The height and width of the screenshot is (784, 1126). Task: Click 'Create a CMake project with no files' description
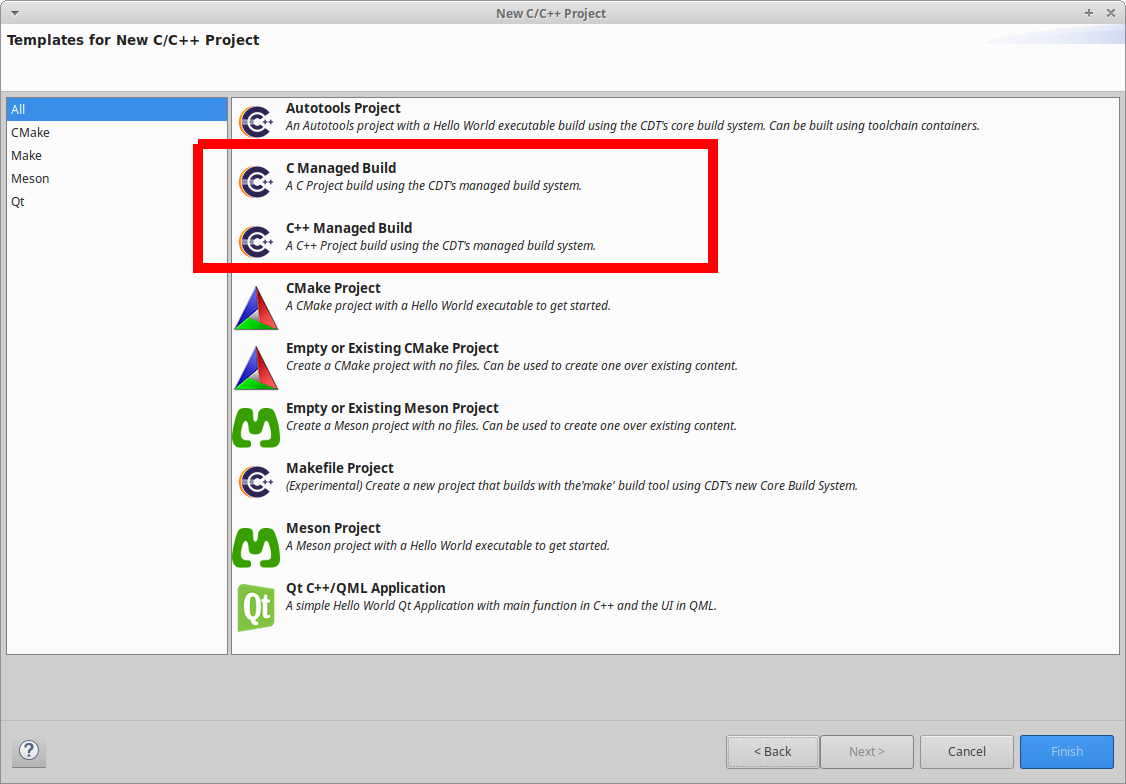coord(512,366)
